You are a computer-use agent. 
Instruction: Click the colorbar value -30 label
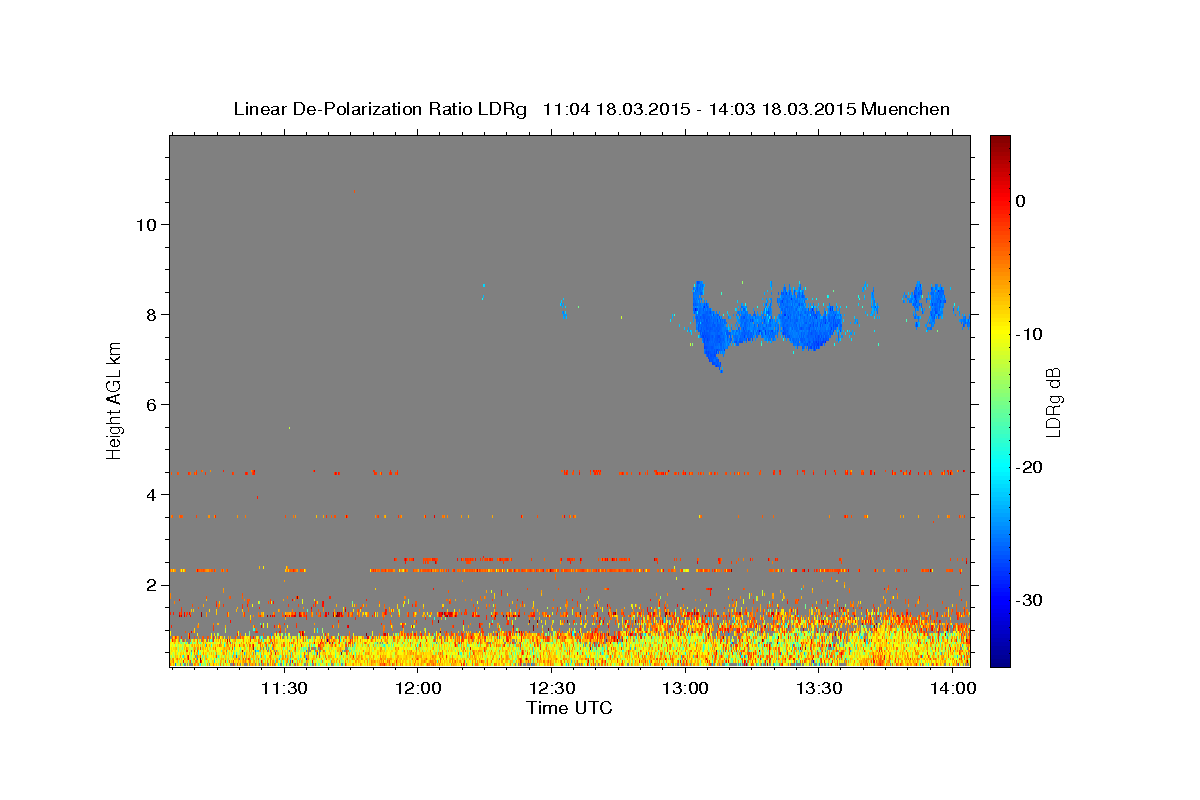[x=1028, y=600]
